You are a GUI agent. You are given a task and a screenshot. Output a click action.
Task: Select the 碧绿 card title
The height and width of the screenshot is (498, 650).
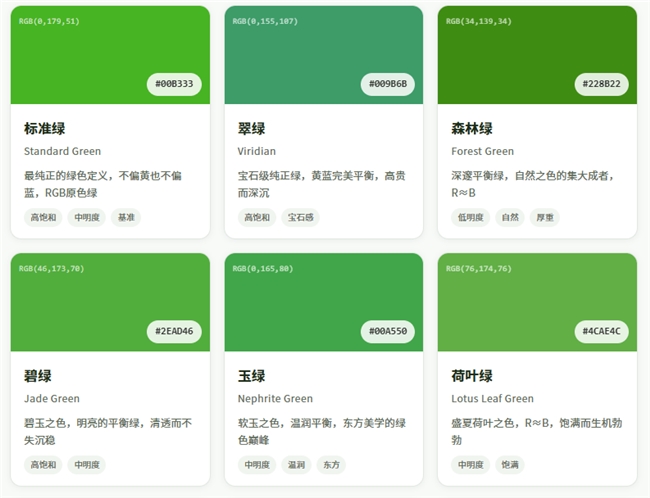click(38, 376)
